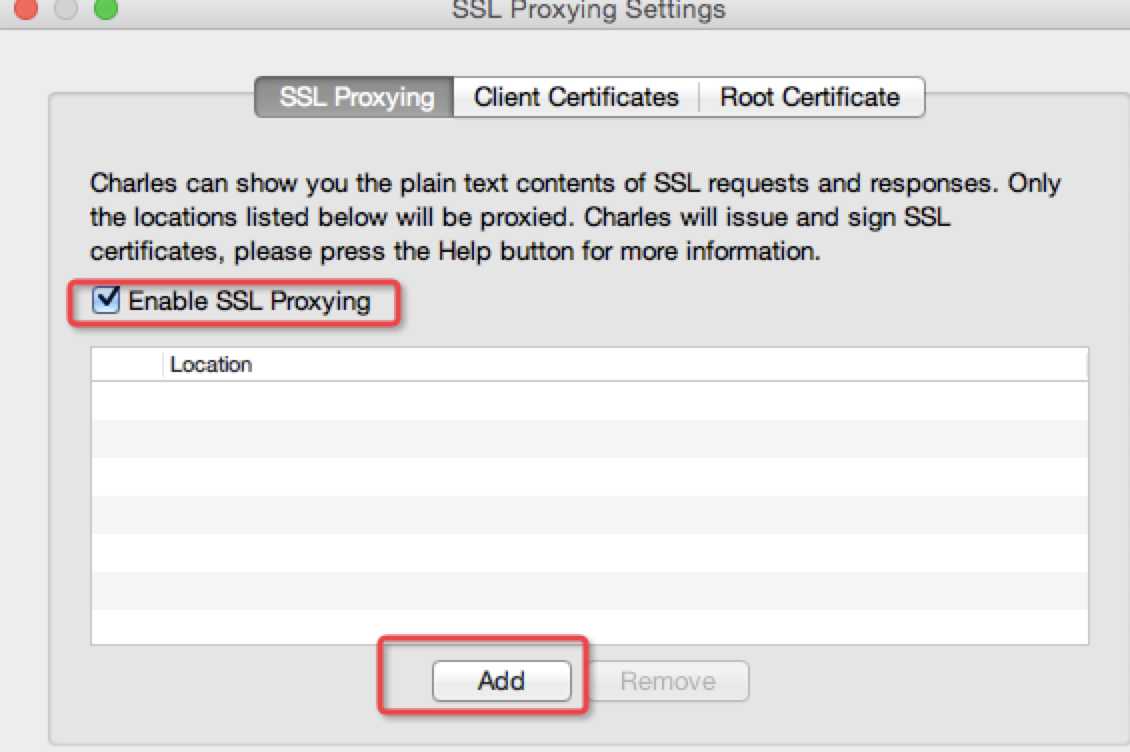Switch to the SSL Proxying tab
Image resolution: width=1130 pixels, height=752 pixels.
coord(355,97)
